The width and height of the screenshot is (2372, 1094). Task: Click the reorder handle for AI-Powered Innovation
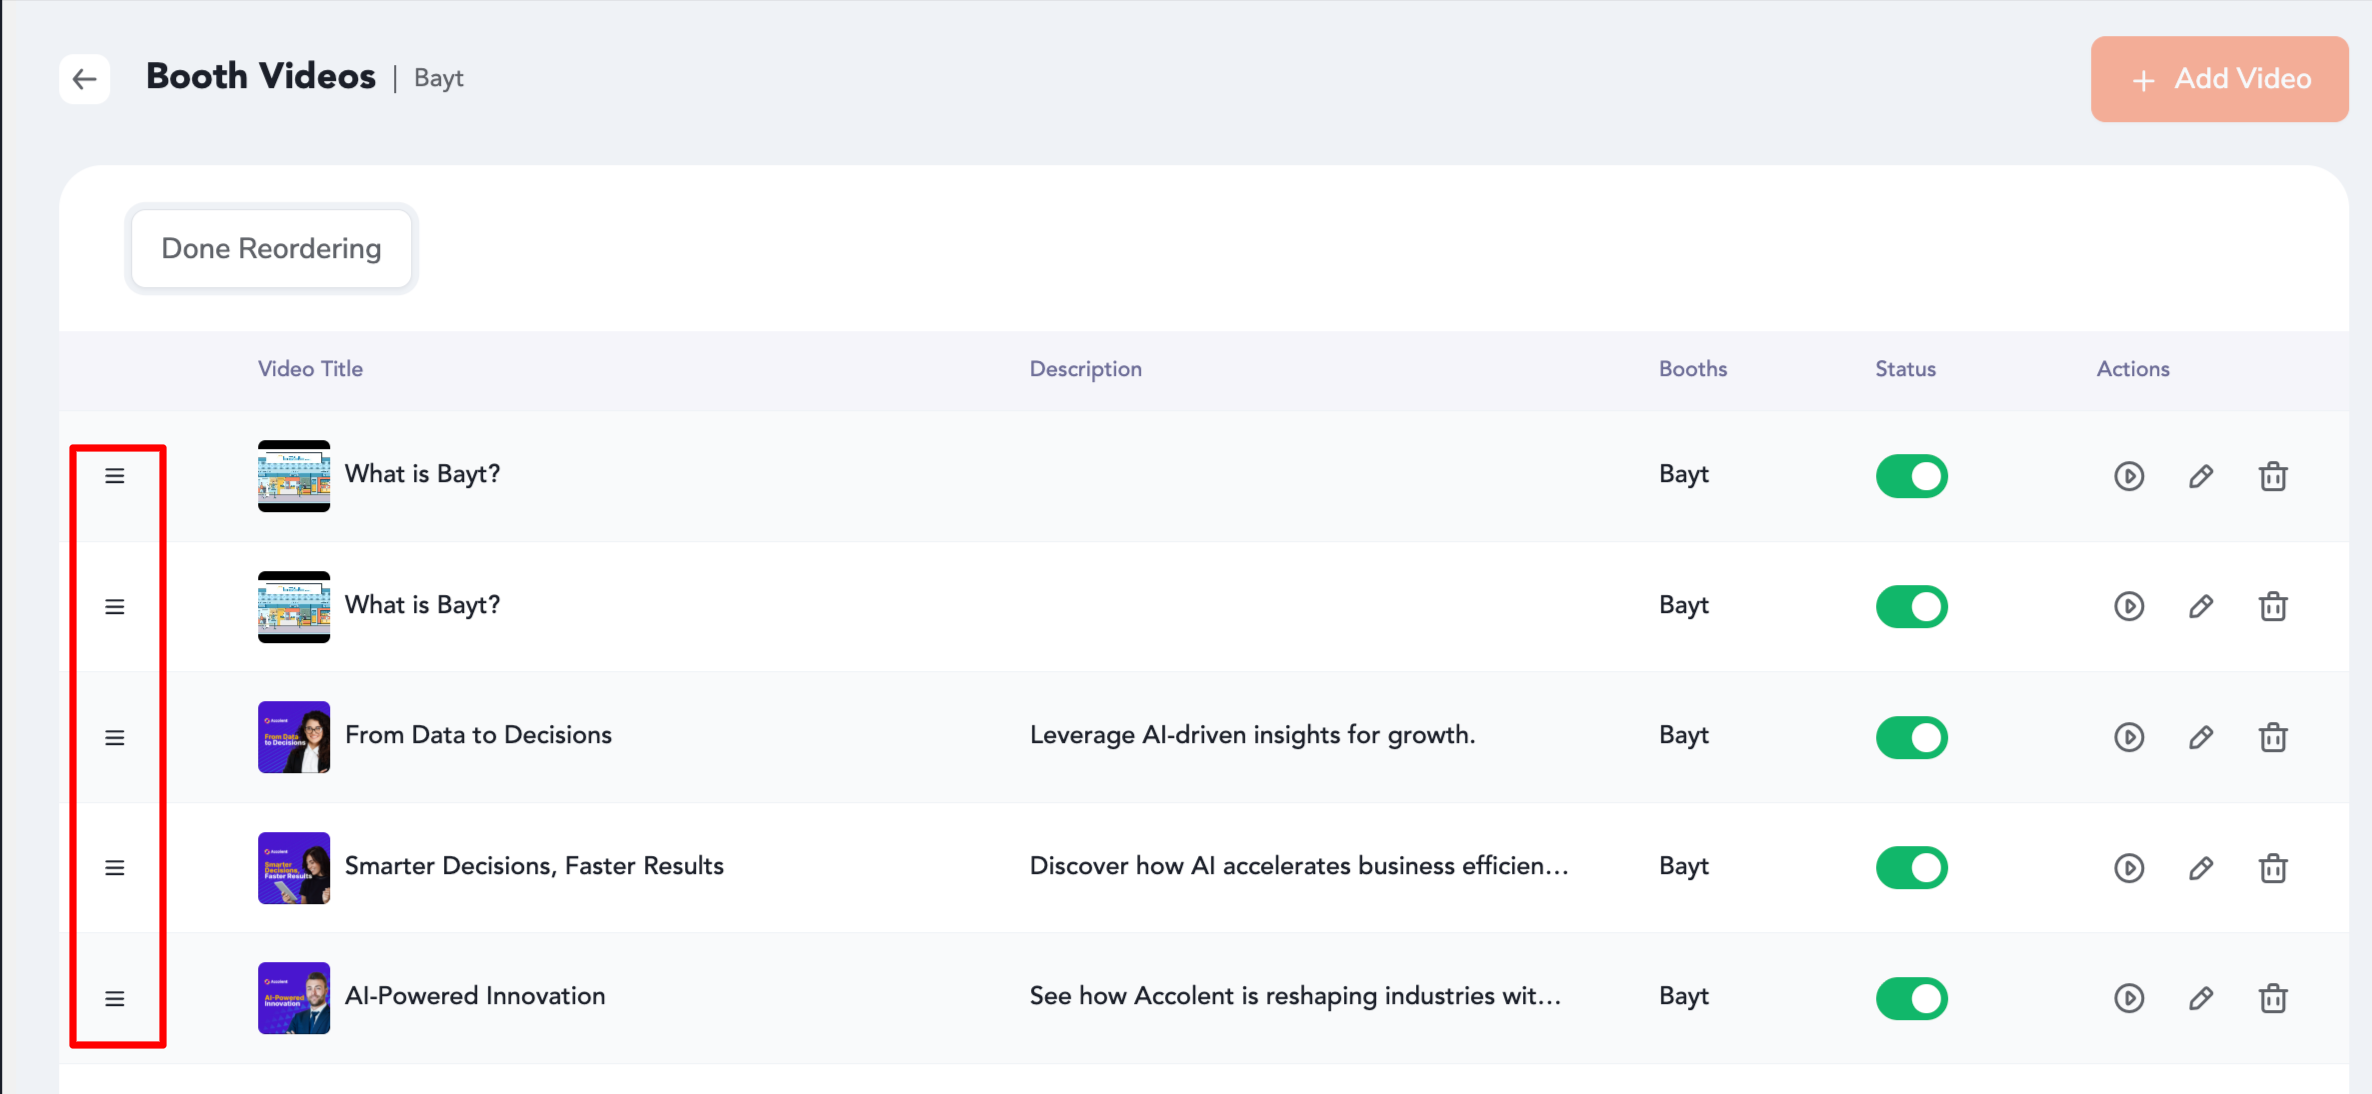115,999
